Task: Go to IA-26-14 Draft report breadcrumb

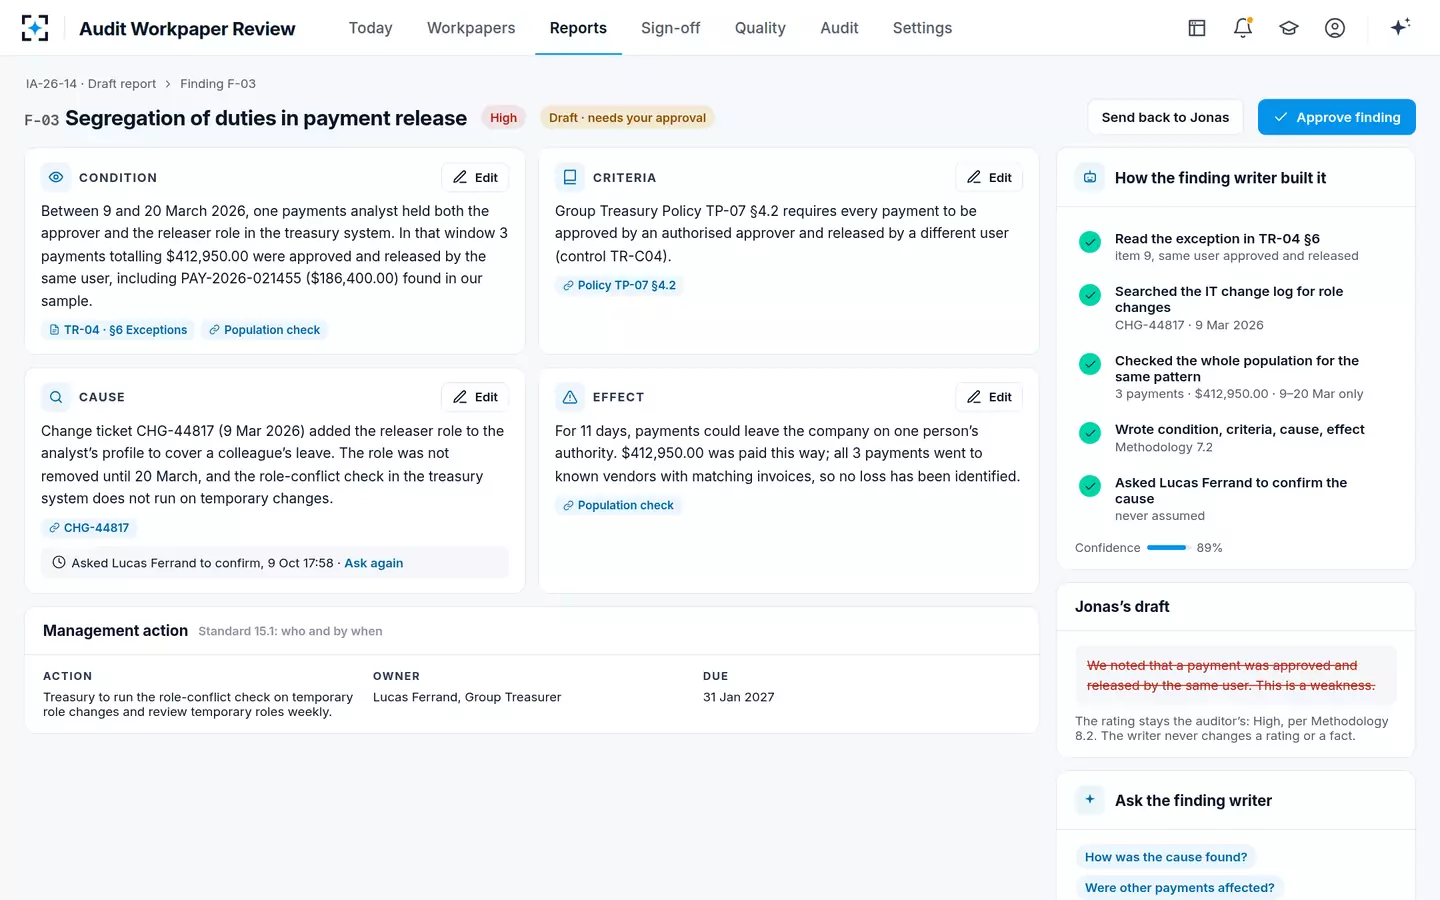Action: pyautogui.click(x=91, y=84)
